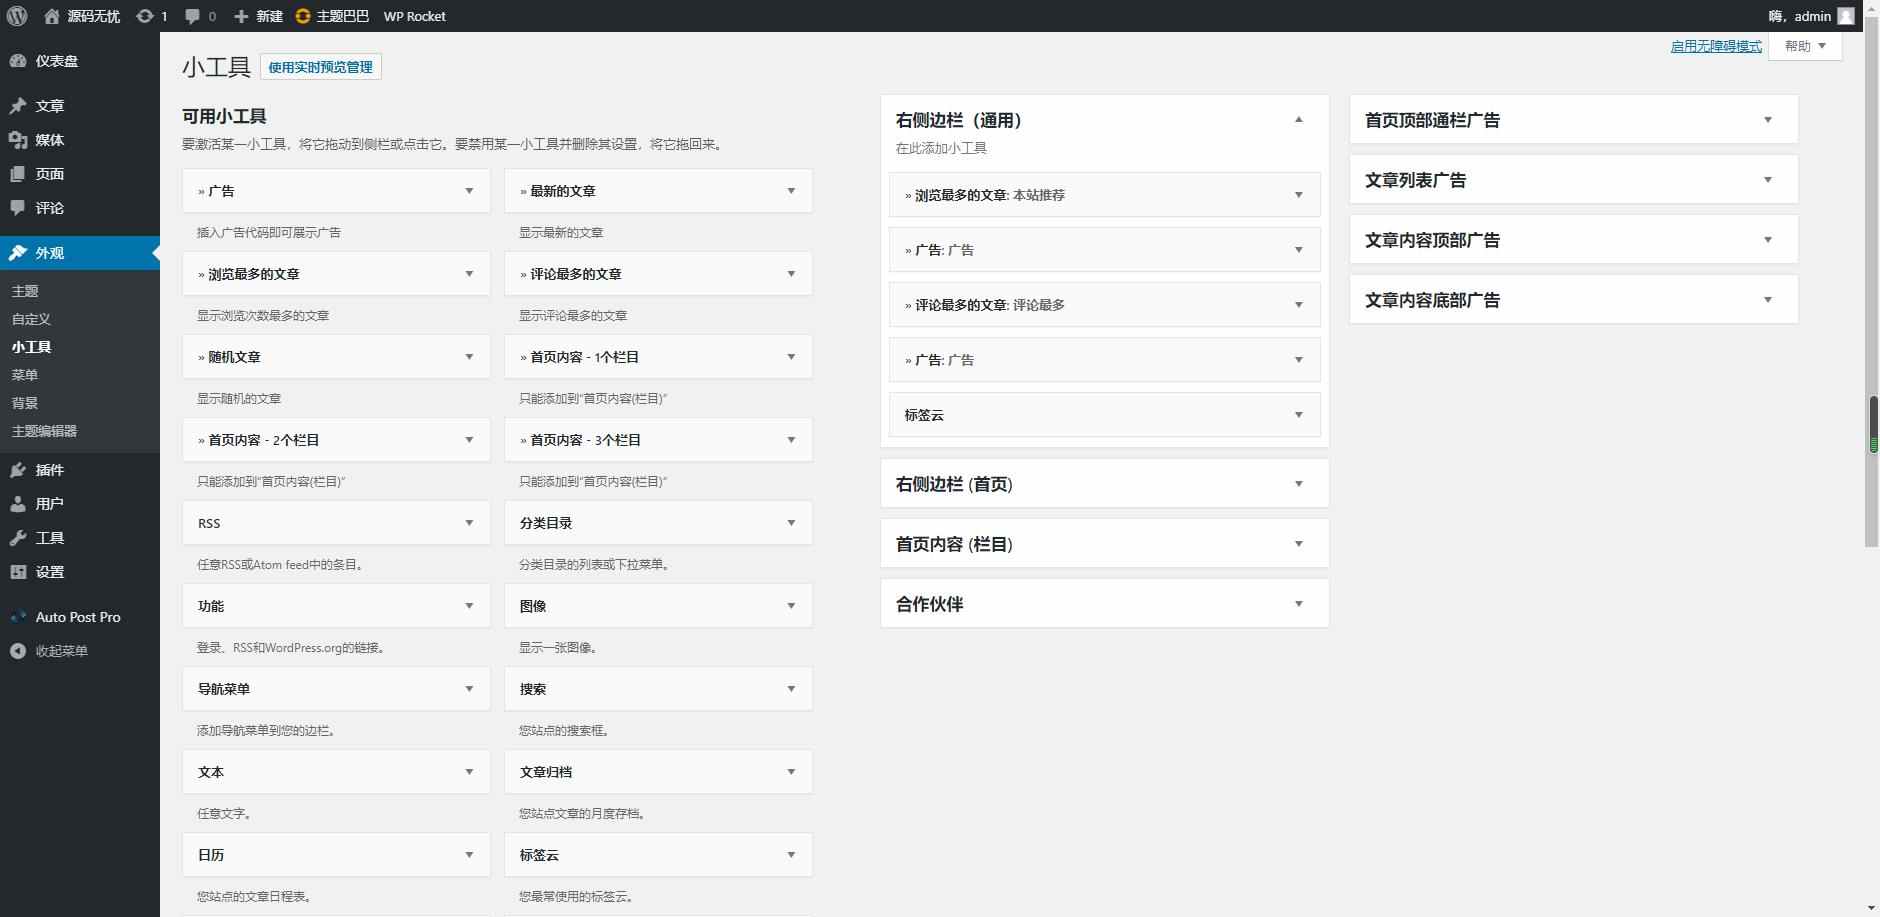Open the 页面 pages icon
The width and height of the screenshot is (1880, 917).
(17, 174)
